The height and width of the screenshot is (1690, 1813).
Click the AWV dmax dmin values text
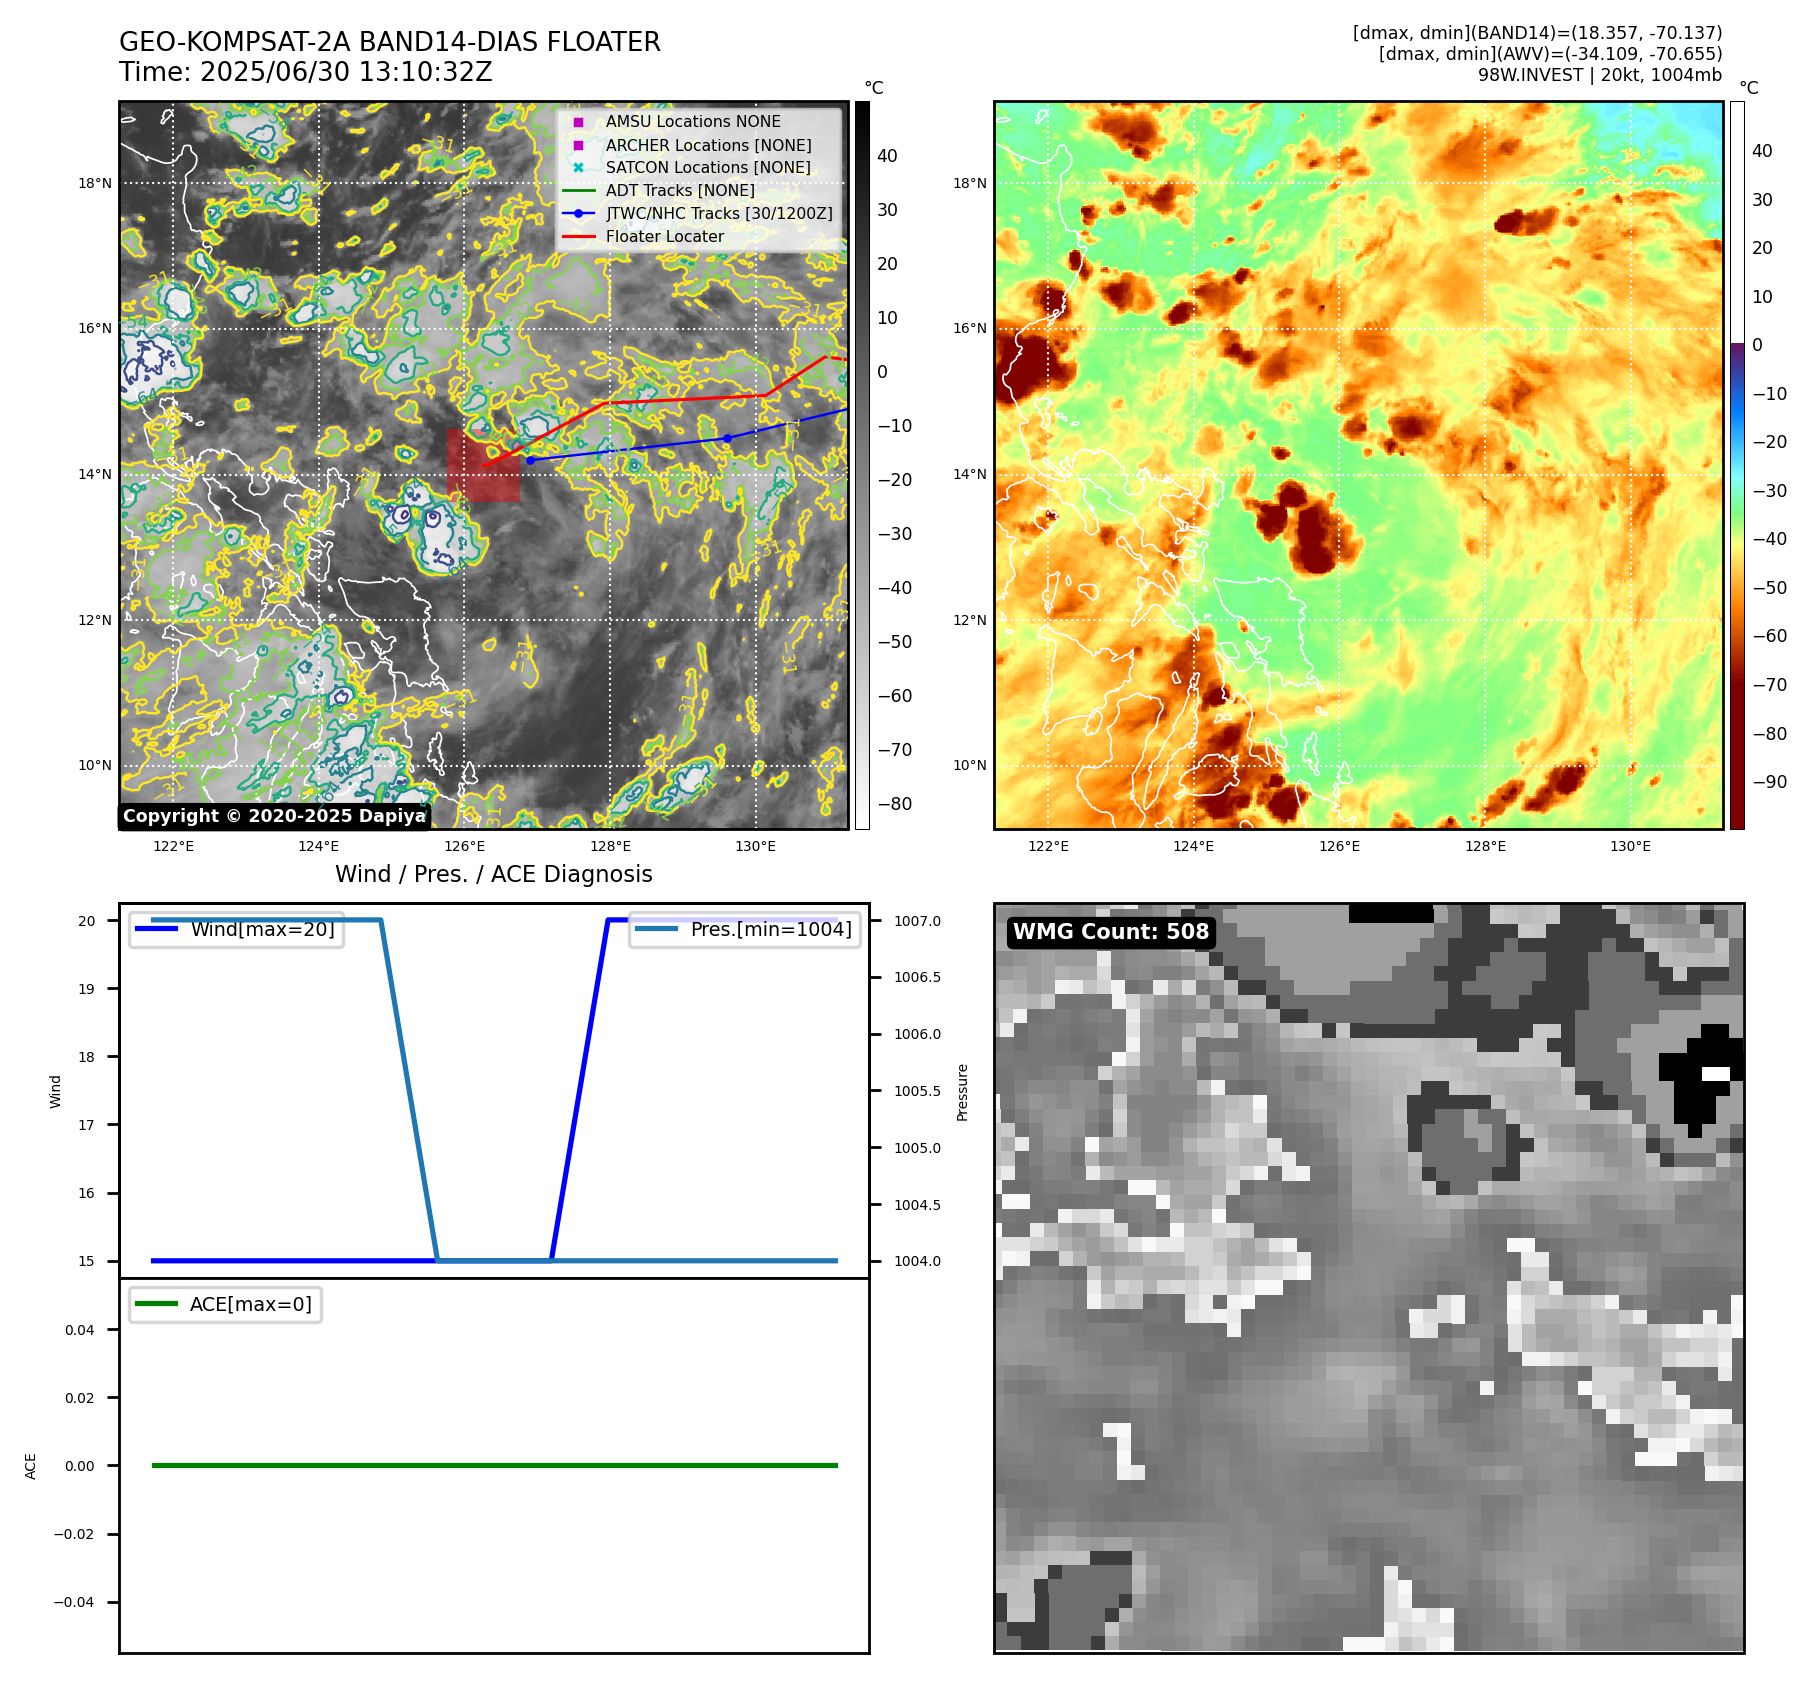(1550, 54)
